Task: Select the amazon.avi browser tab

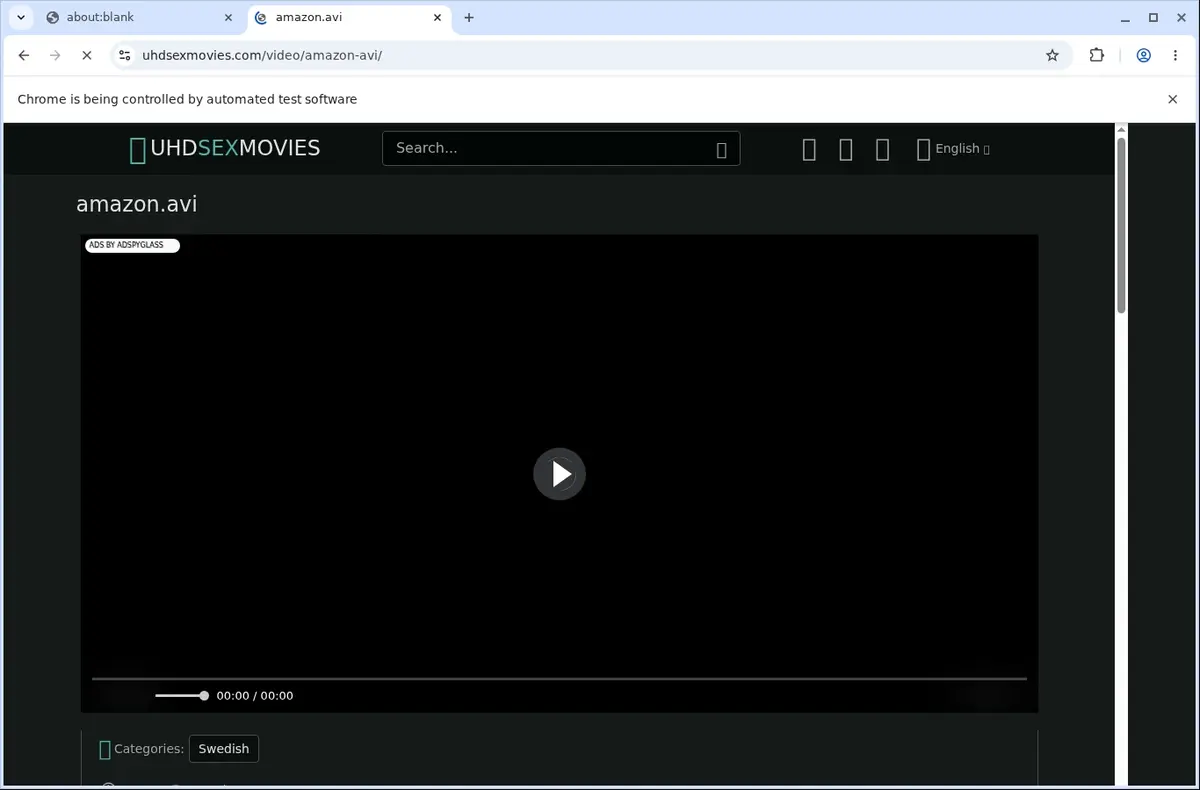Action: 346,17
